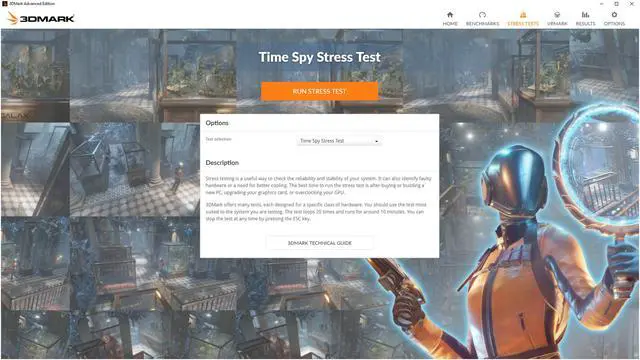
Task: Click the 3DMark logo
Action: click(41, 18)
